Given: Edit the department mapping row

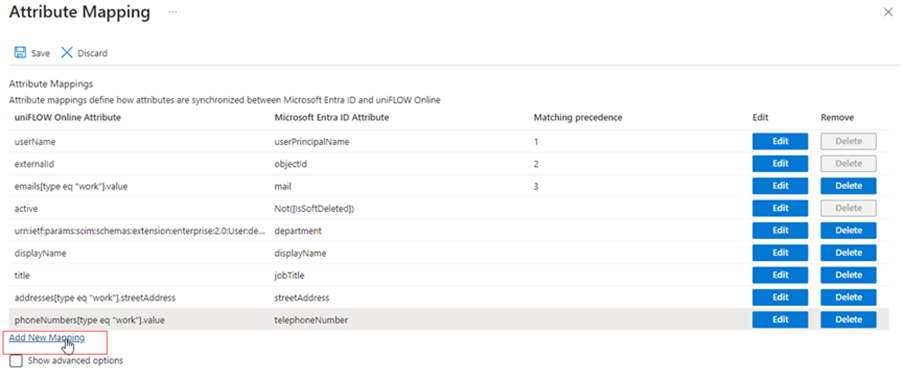Looking at the screenshot, I should 780,230.
